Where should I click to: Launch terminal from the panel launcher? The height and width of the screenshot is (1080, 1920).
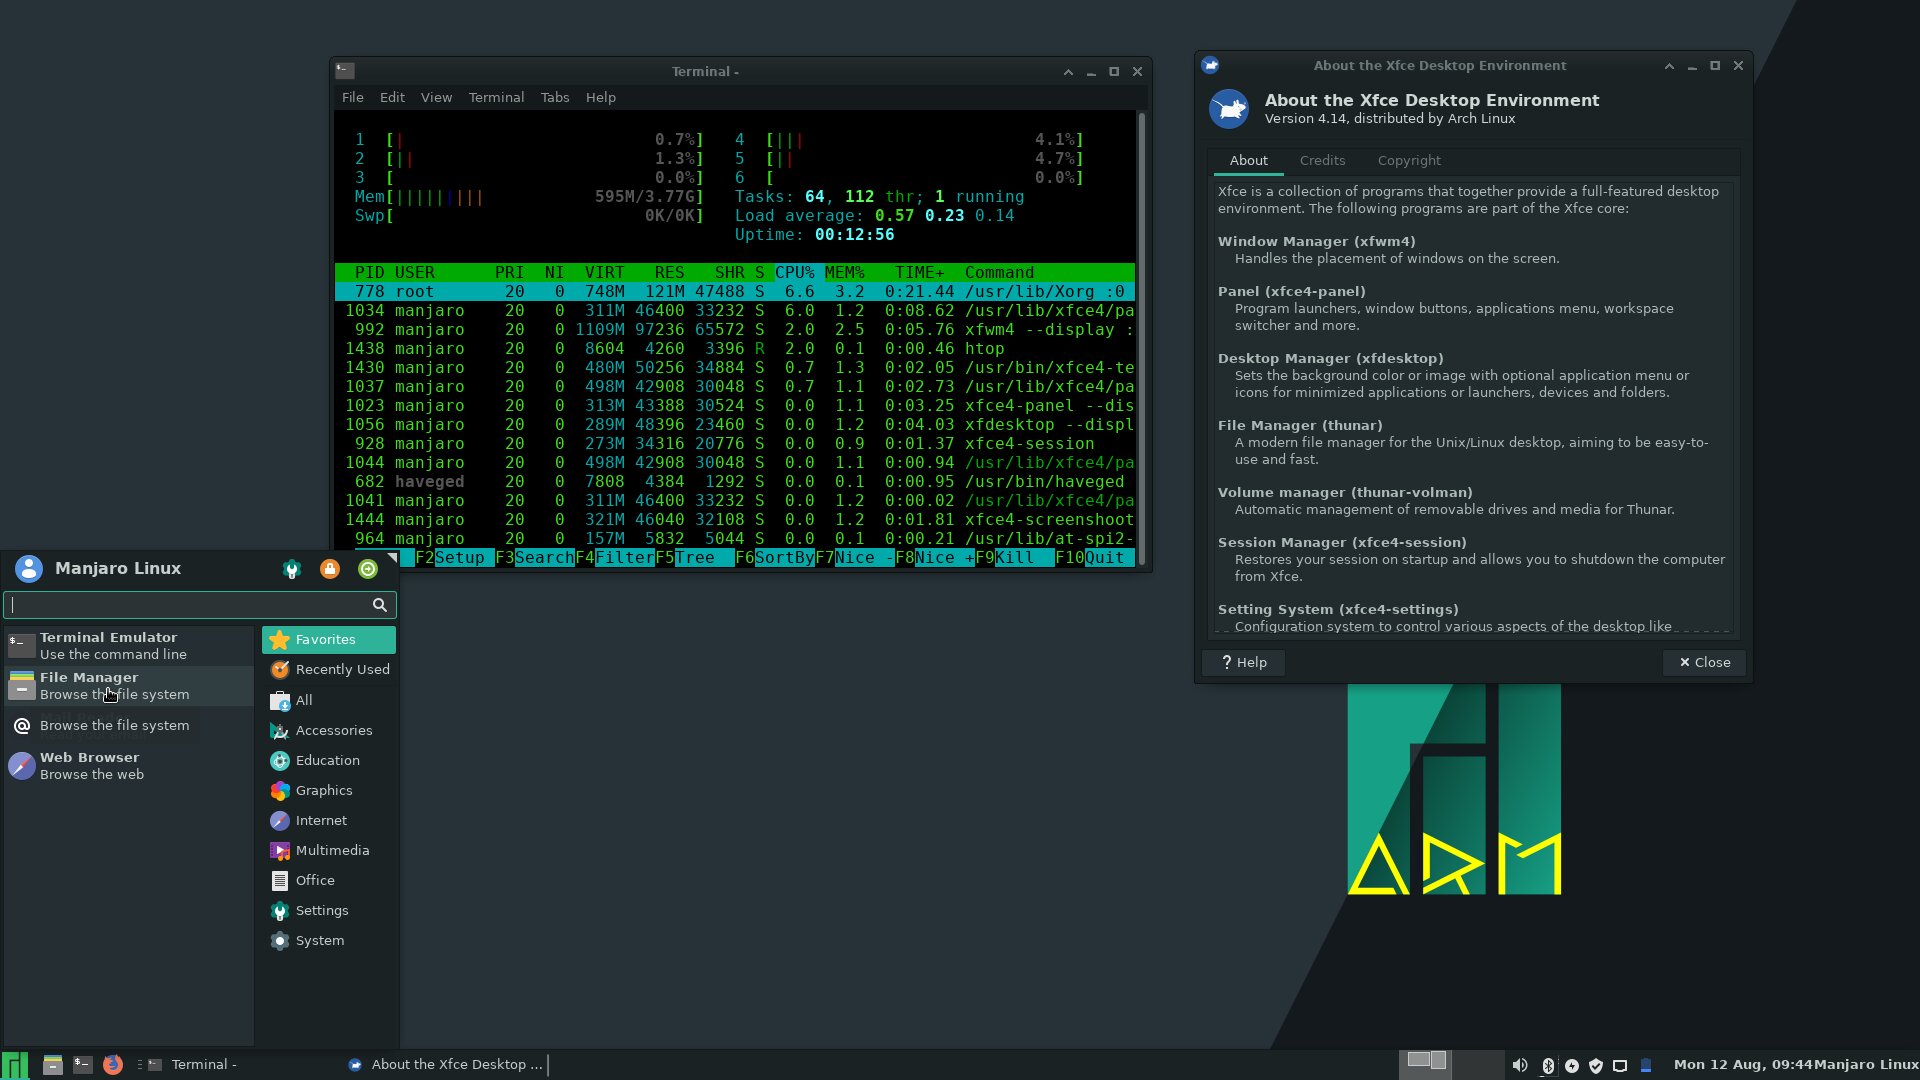point(83,1065)
